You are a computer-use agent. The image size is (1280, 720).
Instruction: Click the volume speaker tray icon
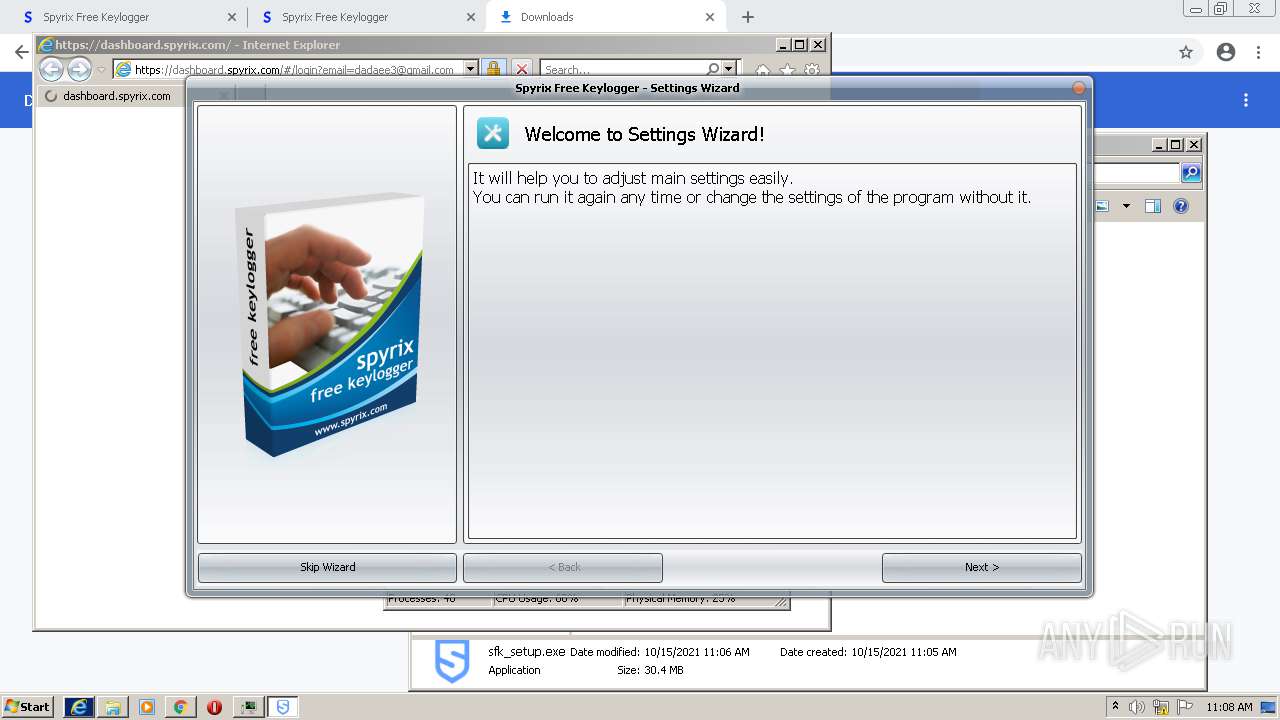pos(1136,707)
